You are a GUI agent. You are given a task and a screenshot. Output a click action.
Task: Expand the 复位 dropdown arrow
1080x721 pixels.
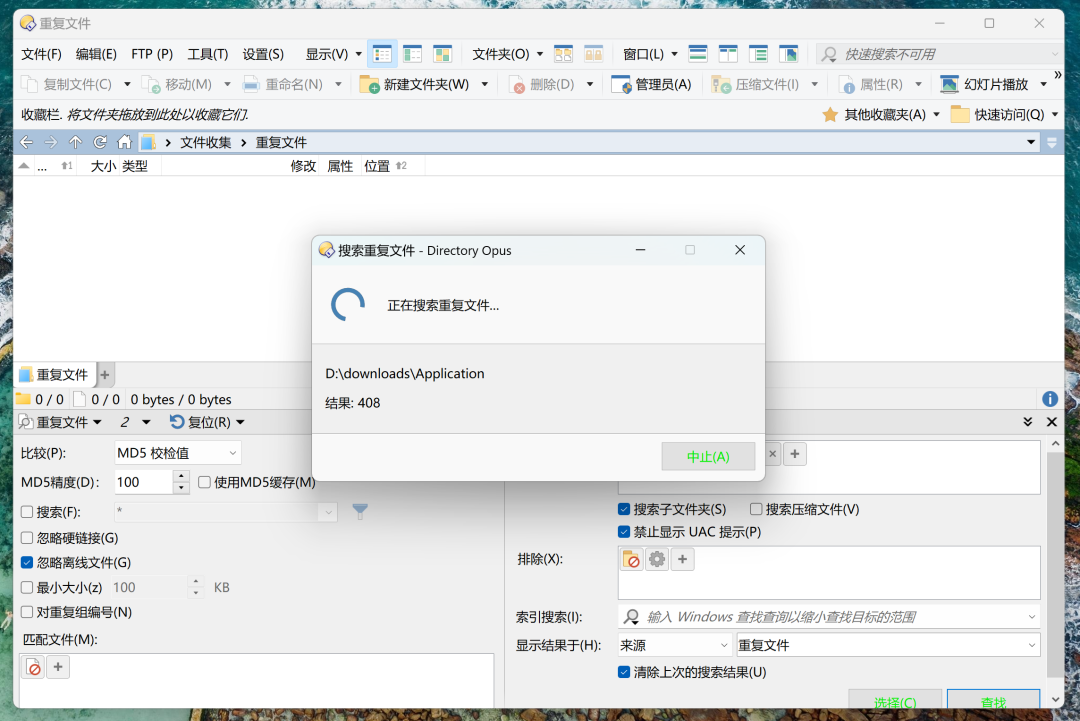point(240,422)
